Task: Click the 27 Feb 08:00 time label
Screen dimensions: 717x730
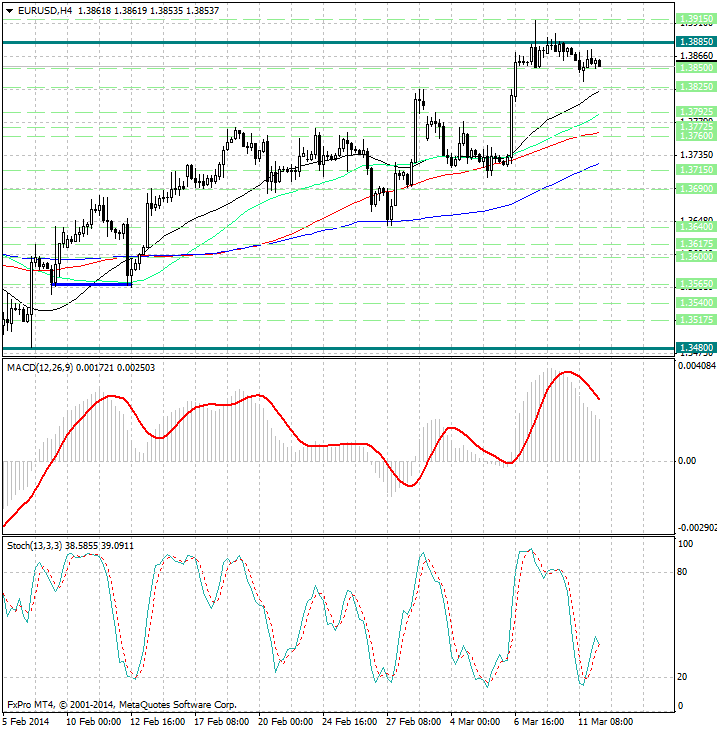Action: [413, 722]
